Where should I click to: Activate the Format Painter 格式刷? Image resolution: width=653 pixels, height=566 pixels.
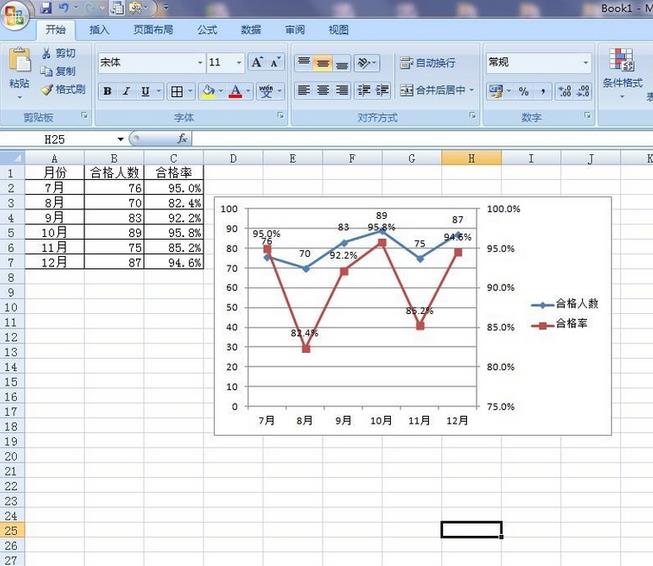[64, 89]
